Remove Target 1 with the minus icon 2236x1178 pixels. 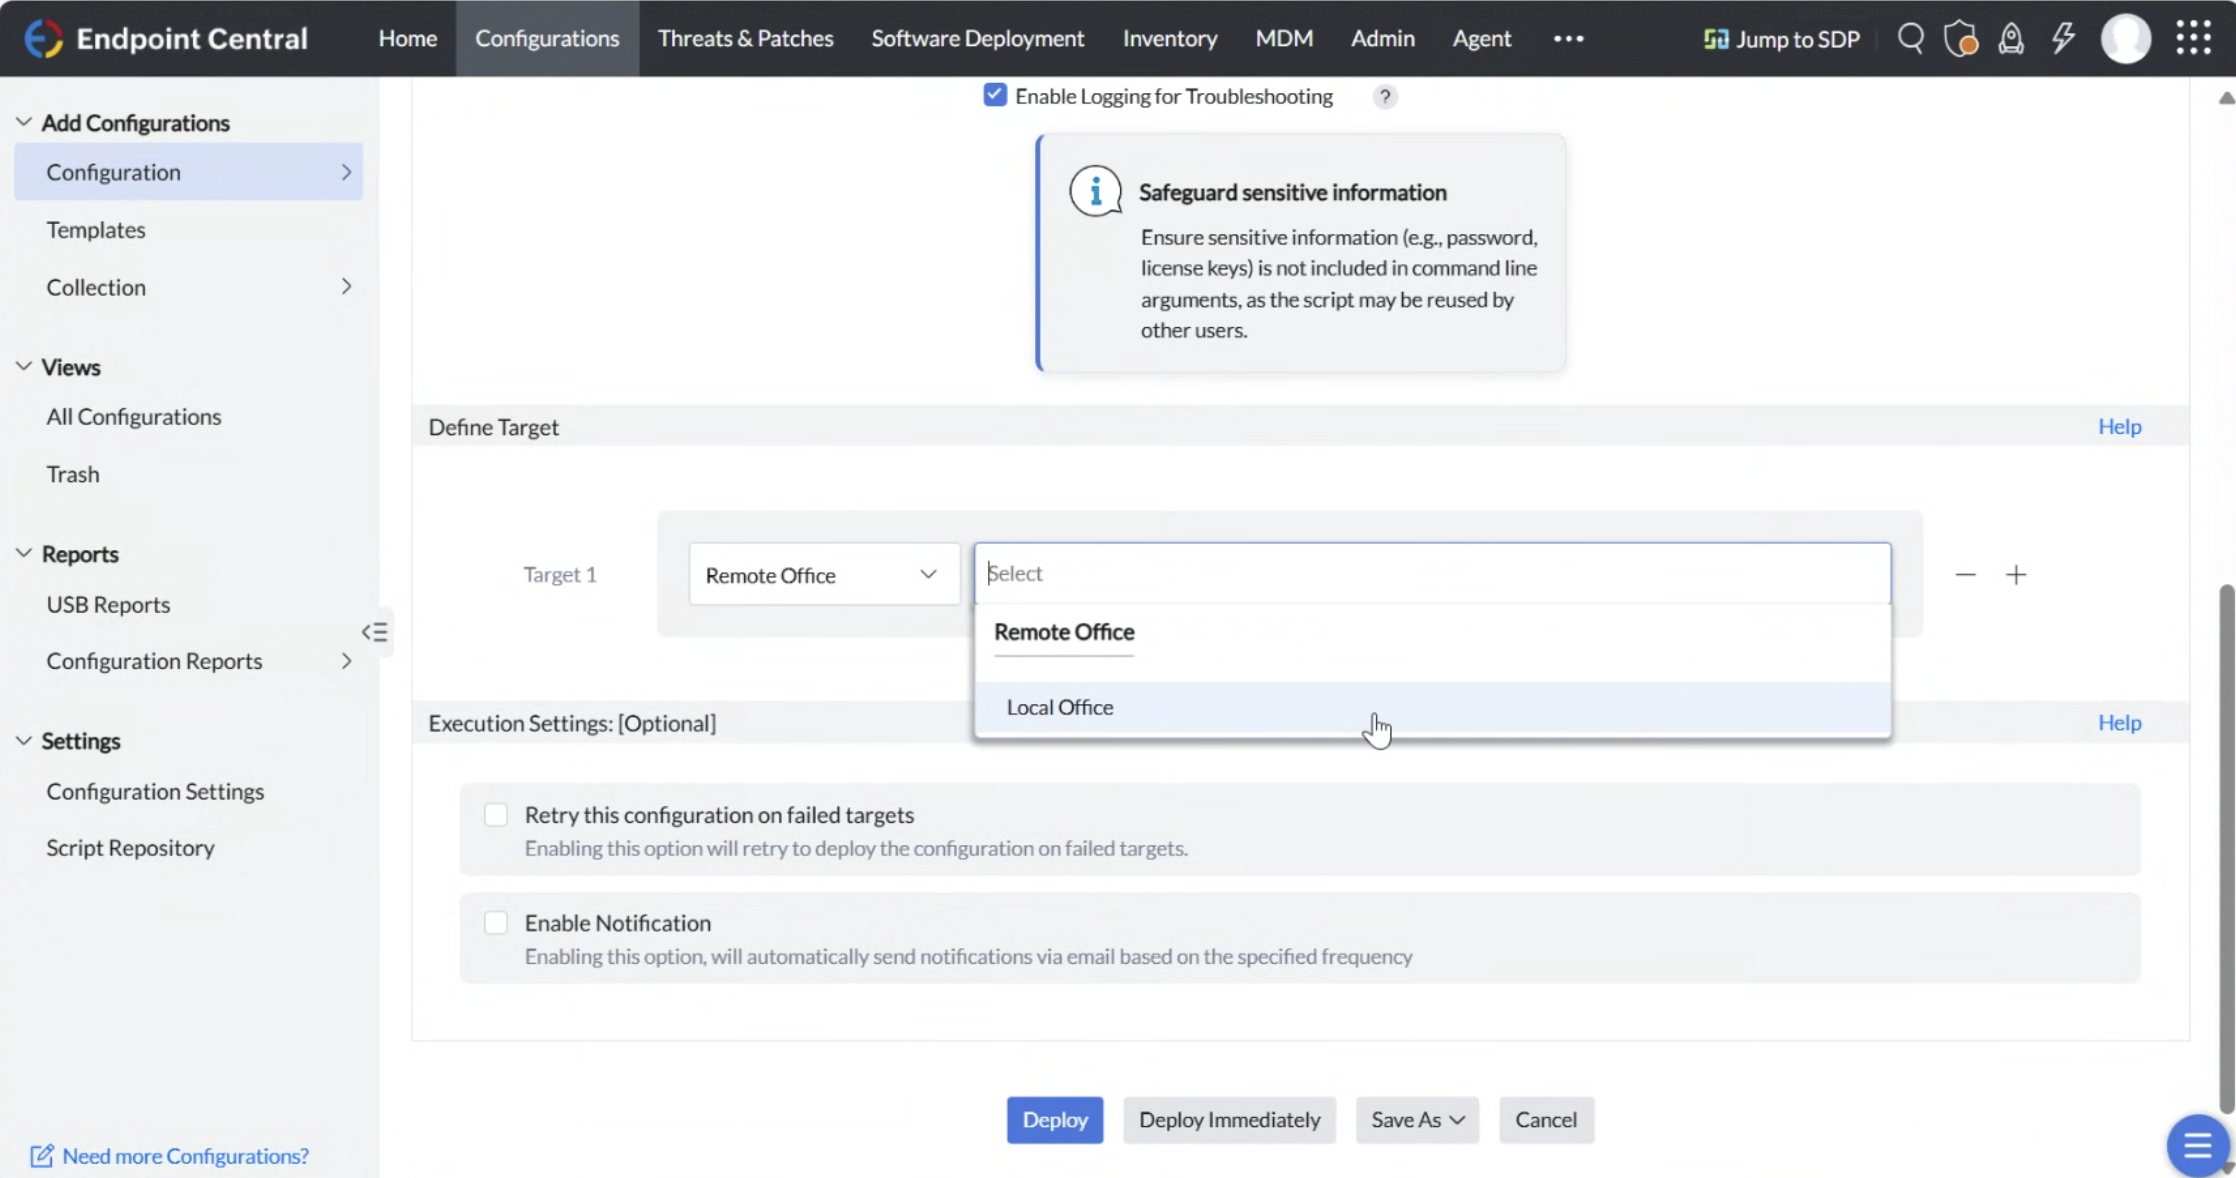[x=1965, y=575]
